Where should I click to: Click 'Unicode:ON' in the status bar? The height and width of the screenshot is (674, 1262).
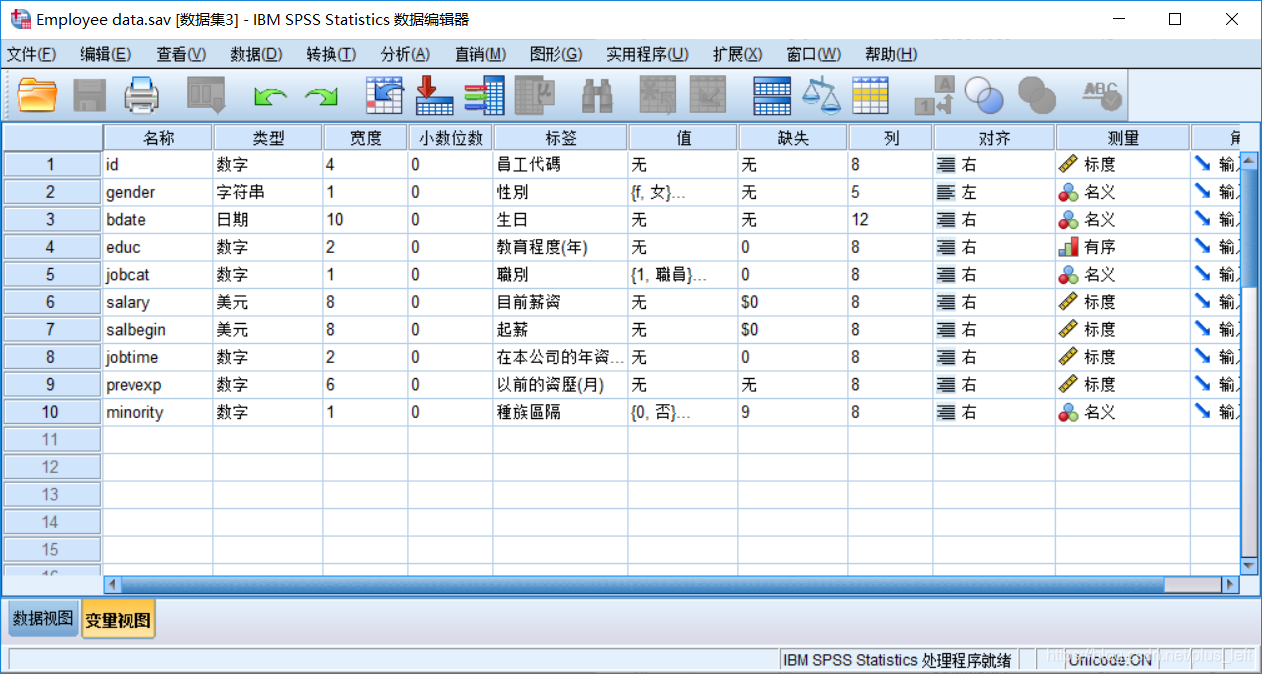pyautogui.click(x=1110, y=660)
